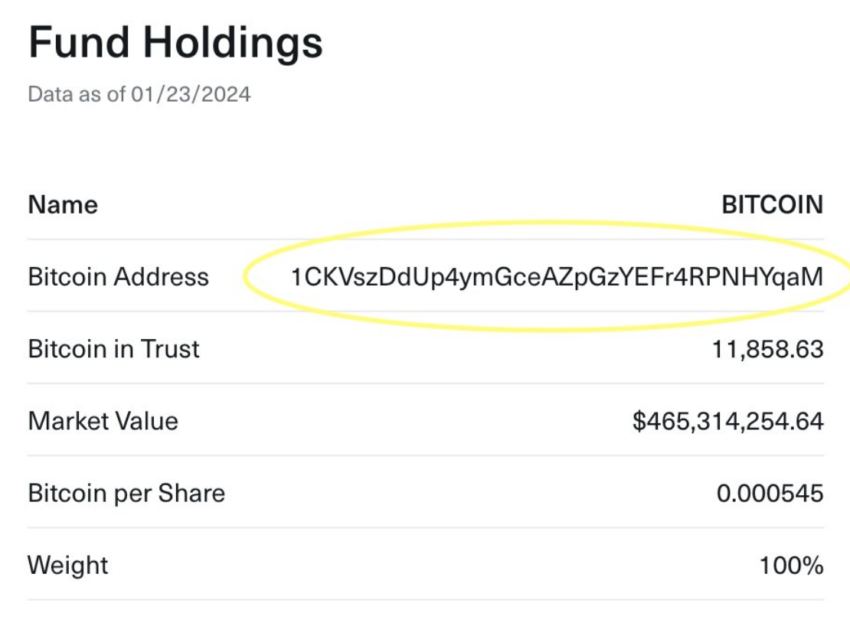Click the Fund Holdings heading

pyautogui.click(x=175, y=43)
